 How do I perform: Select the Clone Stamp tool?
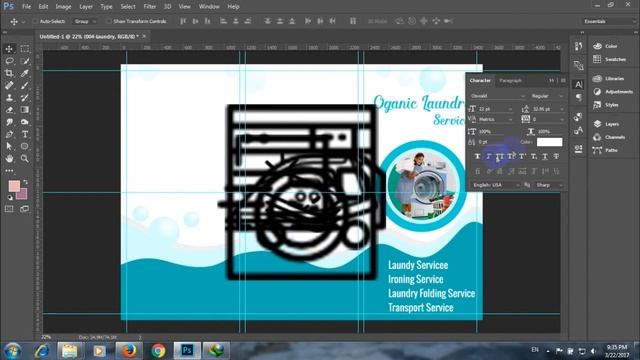pyautogui.click(x=9, y=98)
